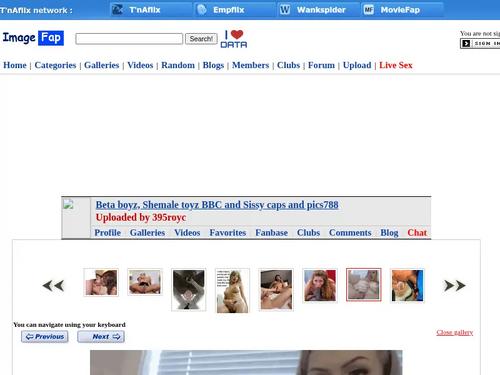Select the red-bordered highlighted thumbnail
Image resolution: width=500 pixels, height=375 pixels.
tap(364, 285)
